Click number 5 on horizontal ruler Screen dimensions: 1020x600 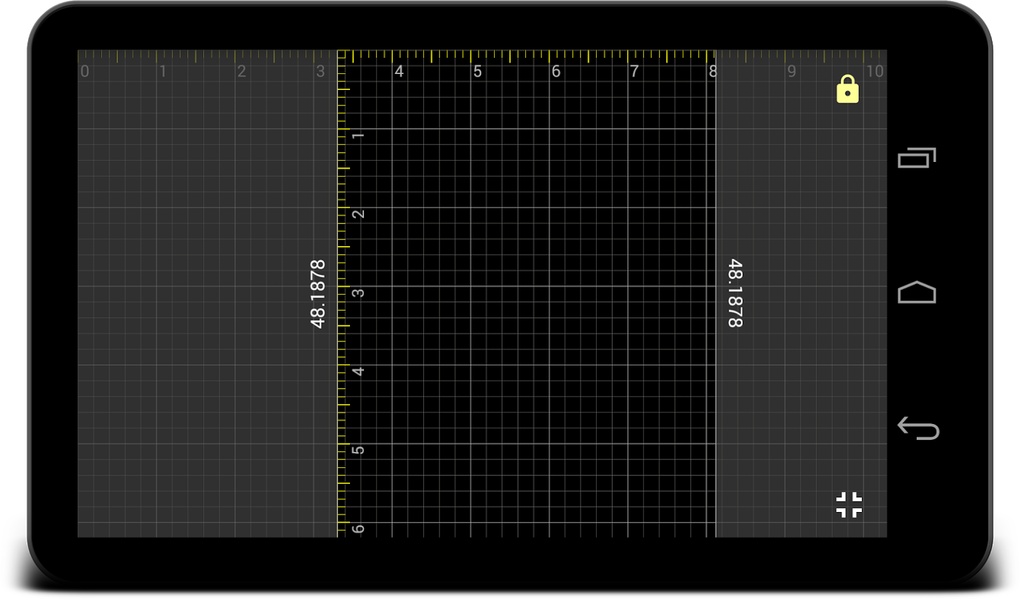(477, 72)
